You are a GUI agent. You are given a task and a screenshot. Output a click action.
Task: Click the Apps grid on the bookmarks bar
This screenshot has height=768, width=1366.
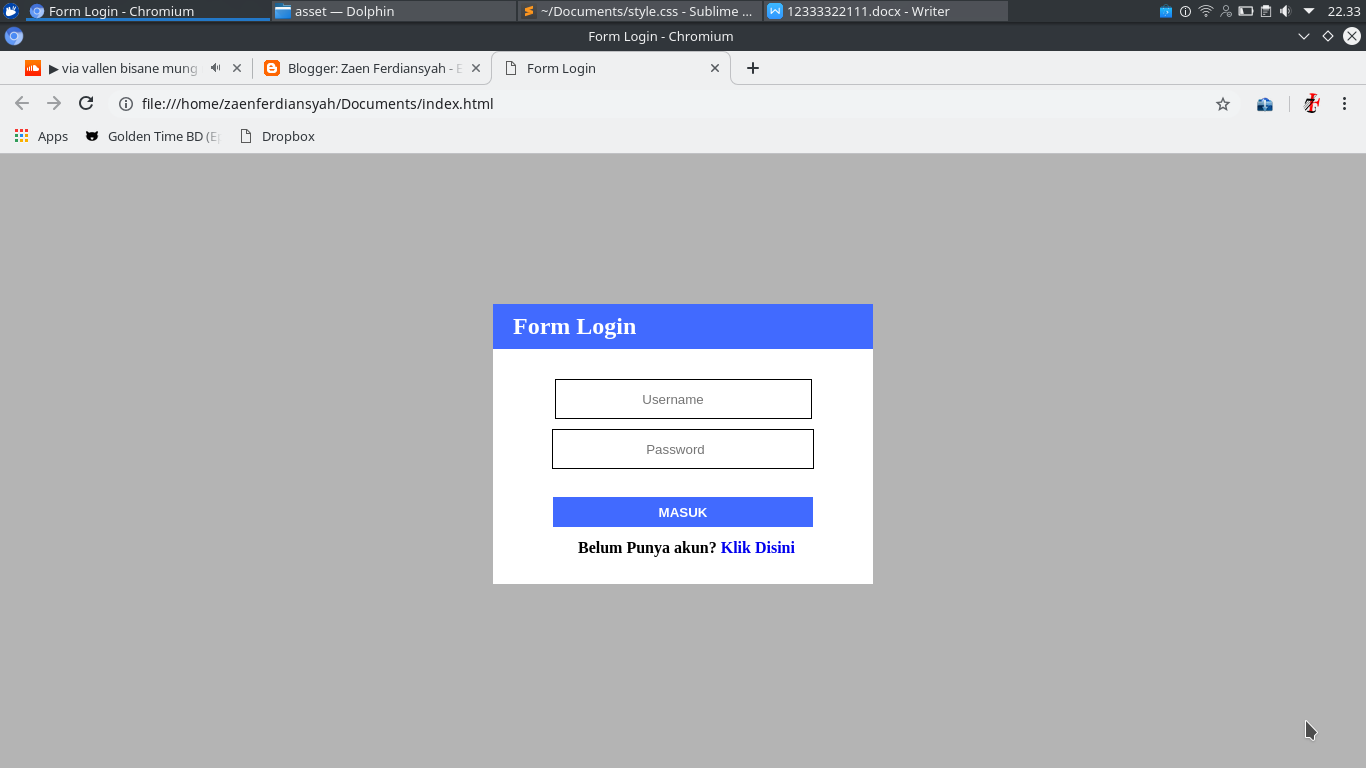point(21,135)
